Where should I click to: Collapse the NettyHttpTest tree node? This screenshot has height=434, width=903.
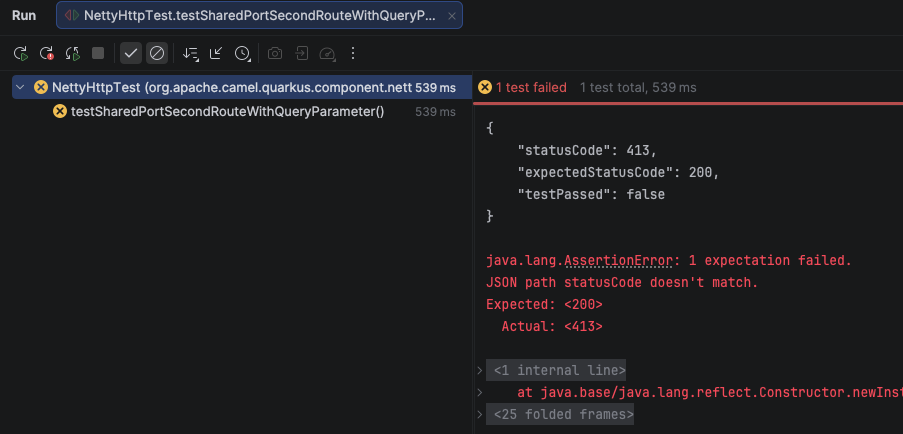[x=20, y=88]
